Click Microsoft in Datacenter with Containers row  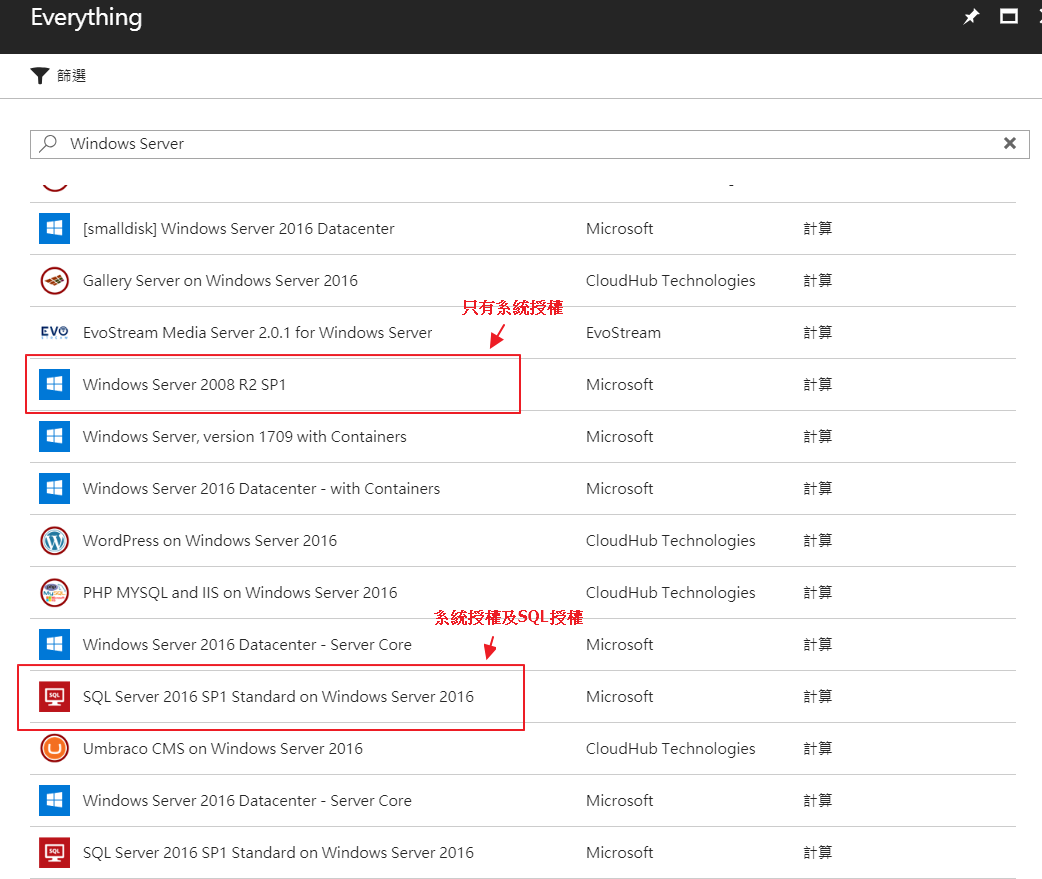tap(619, 488)
